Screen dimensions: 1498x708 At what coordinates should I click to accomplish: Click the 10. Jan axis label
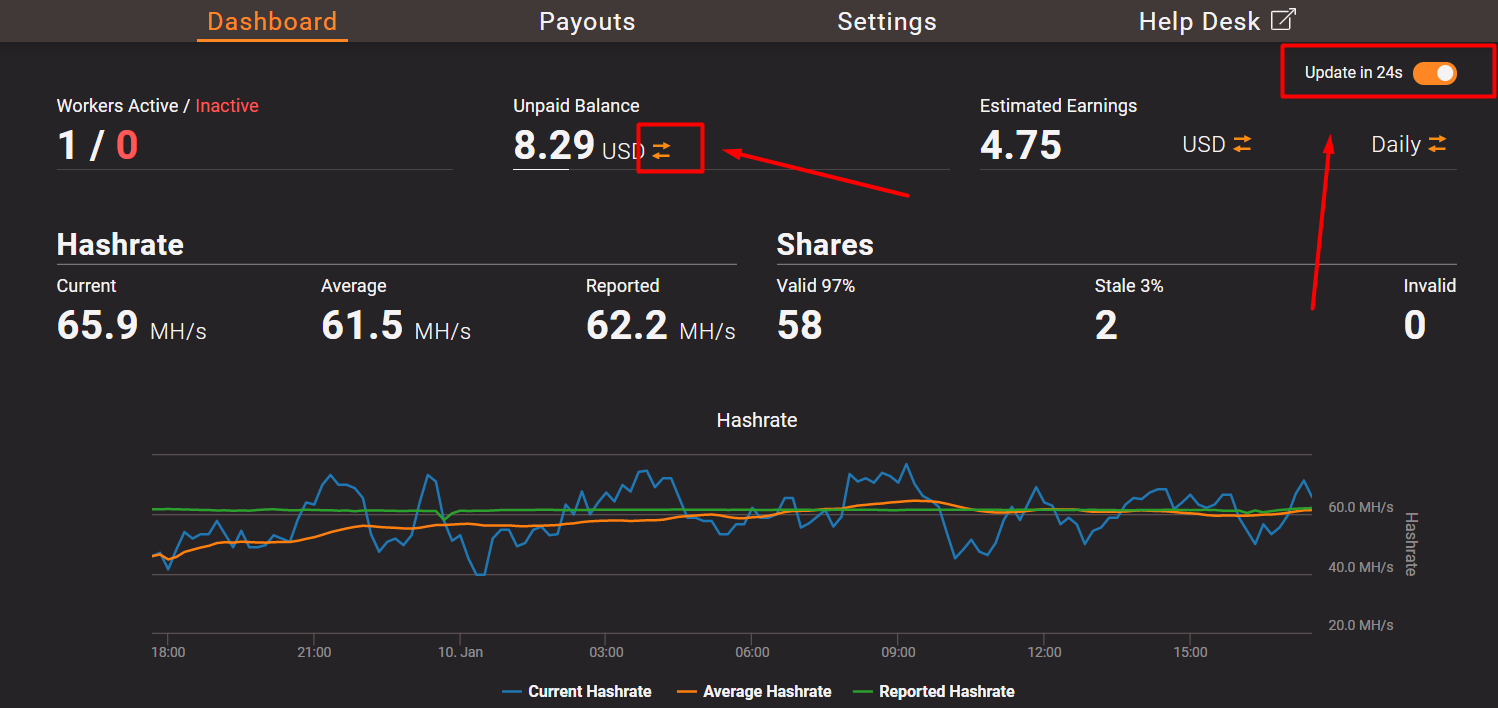460,652
